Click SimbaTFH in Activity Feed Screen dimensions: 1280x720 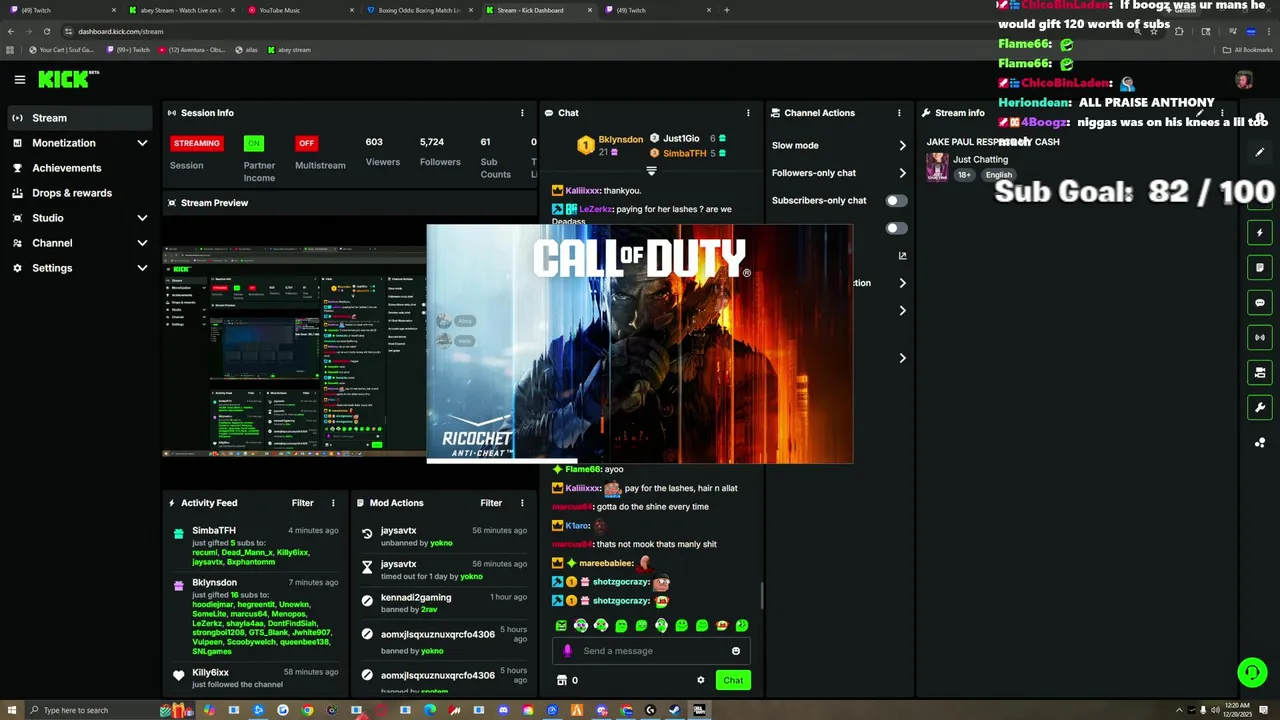214,531
